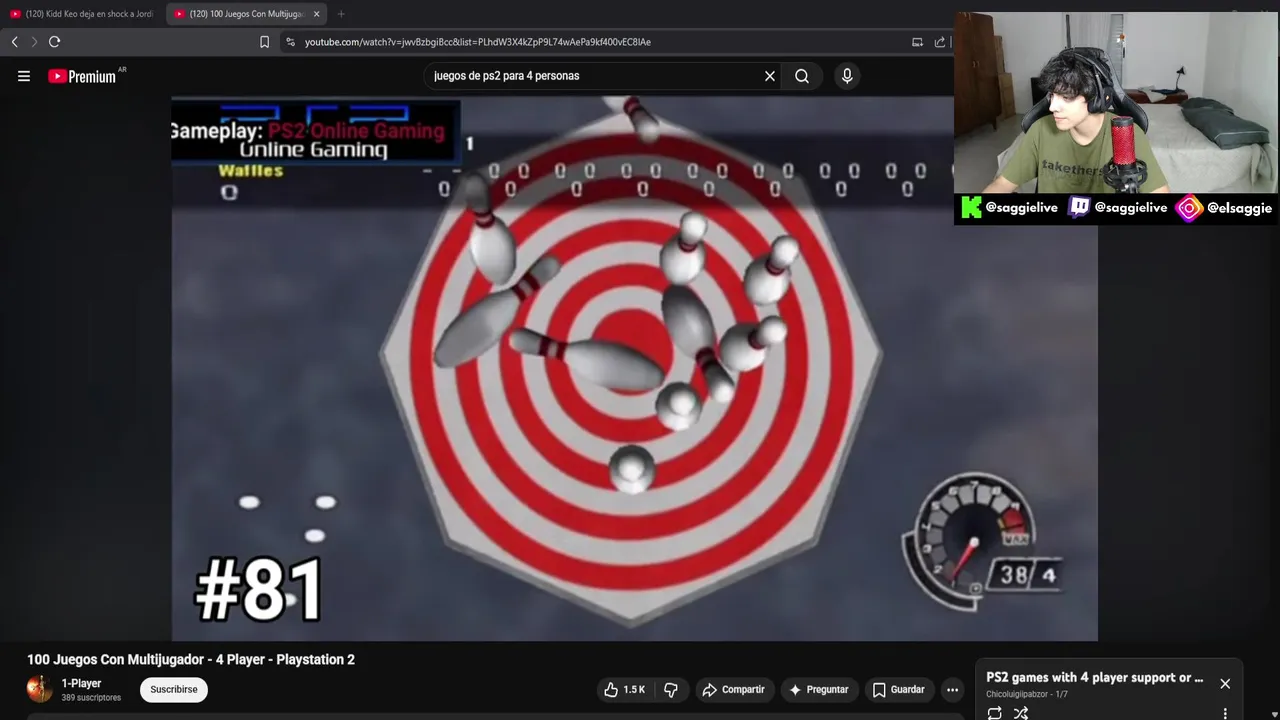Like the video with 1.5K likes
The width and height of the screenshot is (1280, 720).
[625, 690]
